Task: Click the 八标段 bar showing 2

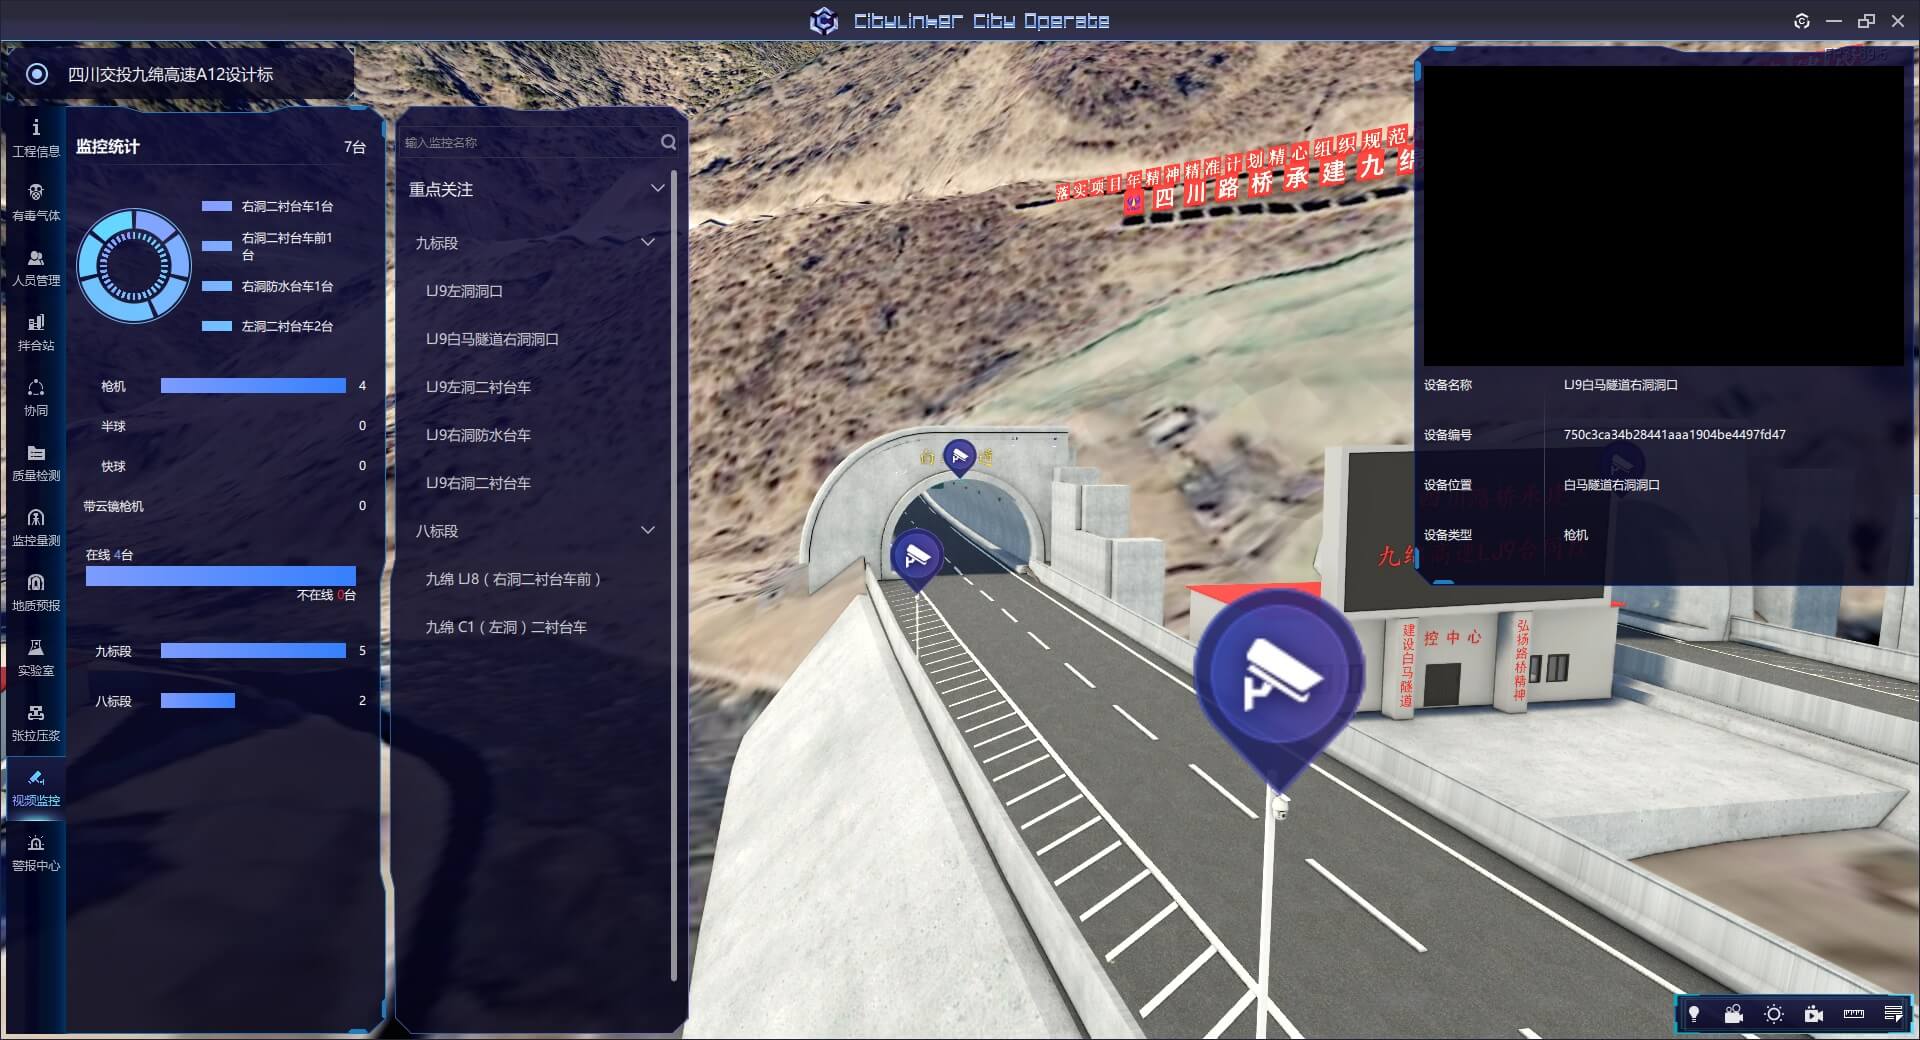Action: 198,701
